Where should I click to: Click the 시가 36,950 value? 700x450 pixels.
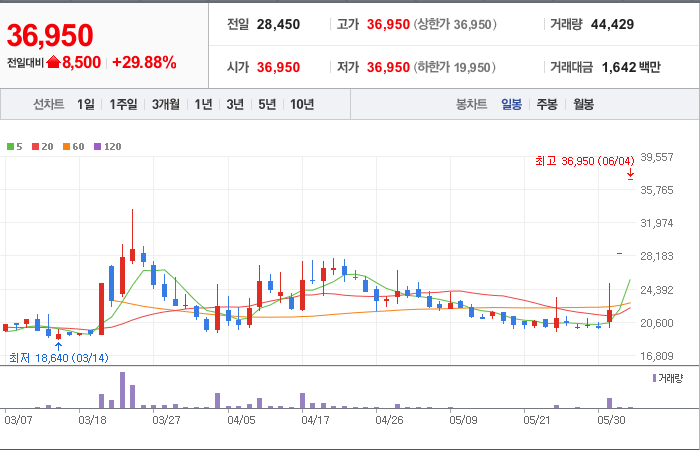point(278,67)
